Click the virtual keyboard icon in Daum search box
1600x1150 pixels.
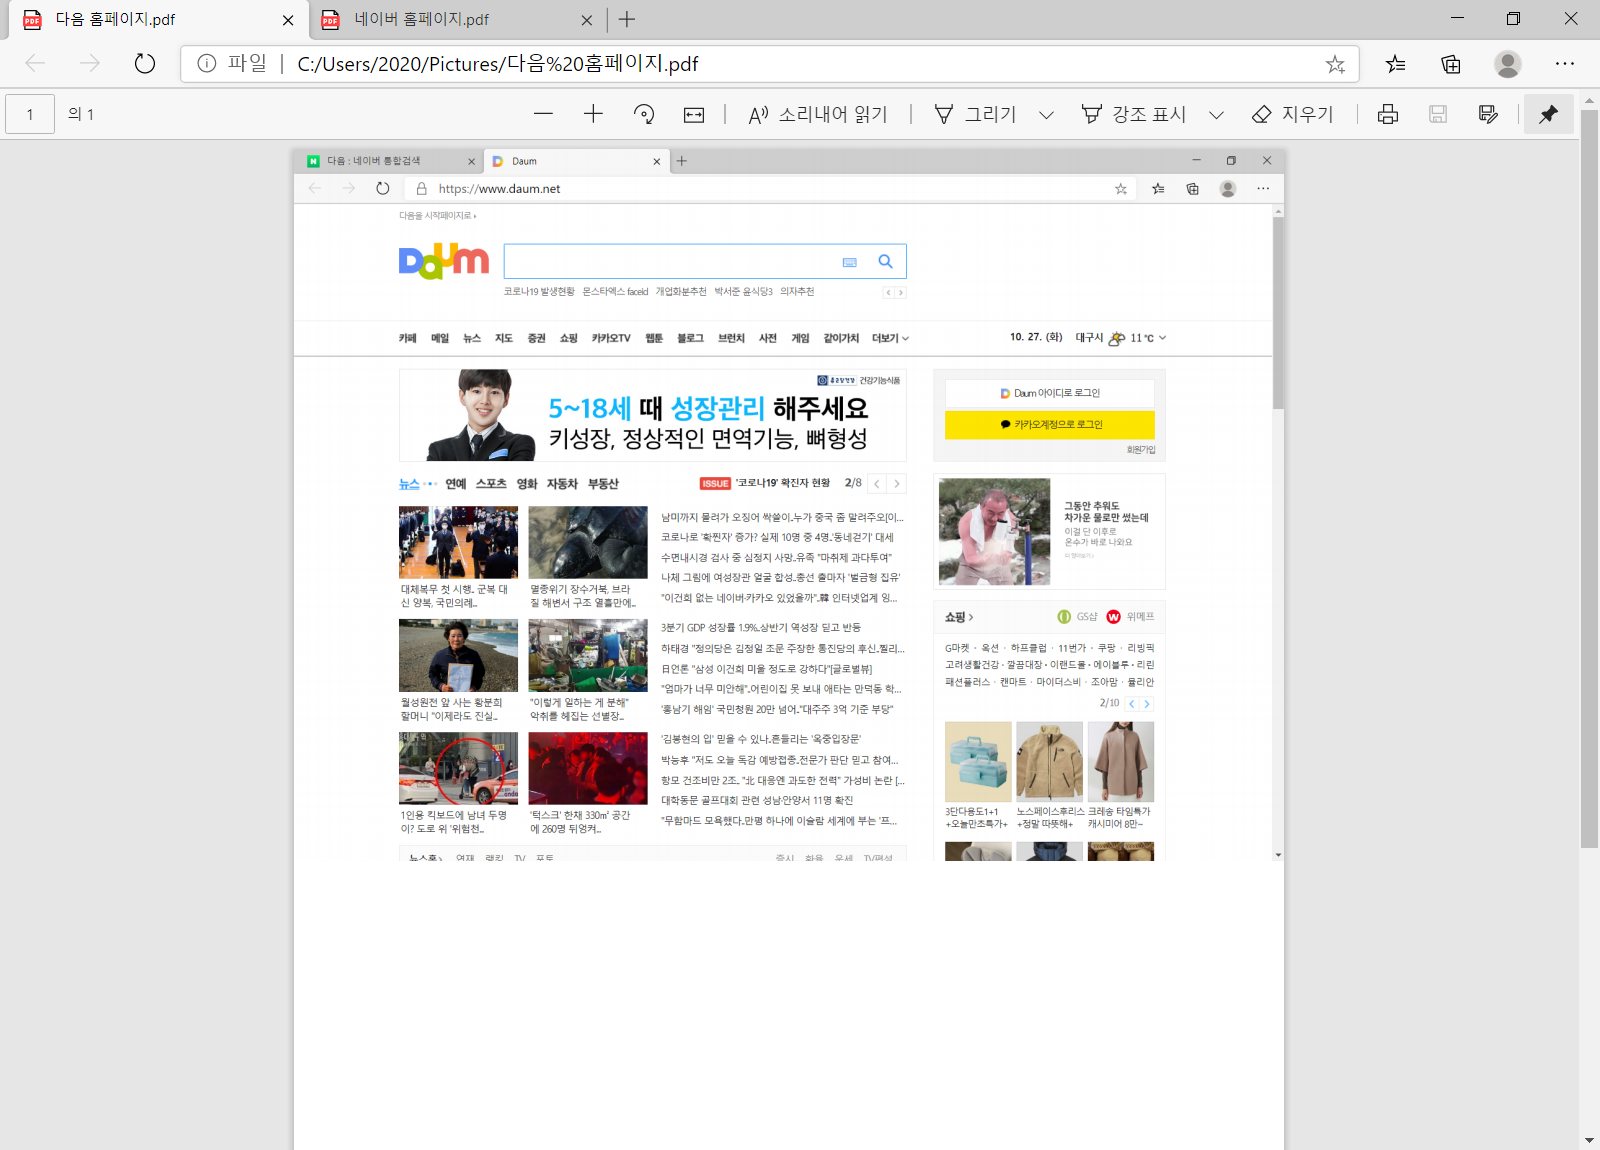[850, 262]
